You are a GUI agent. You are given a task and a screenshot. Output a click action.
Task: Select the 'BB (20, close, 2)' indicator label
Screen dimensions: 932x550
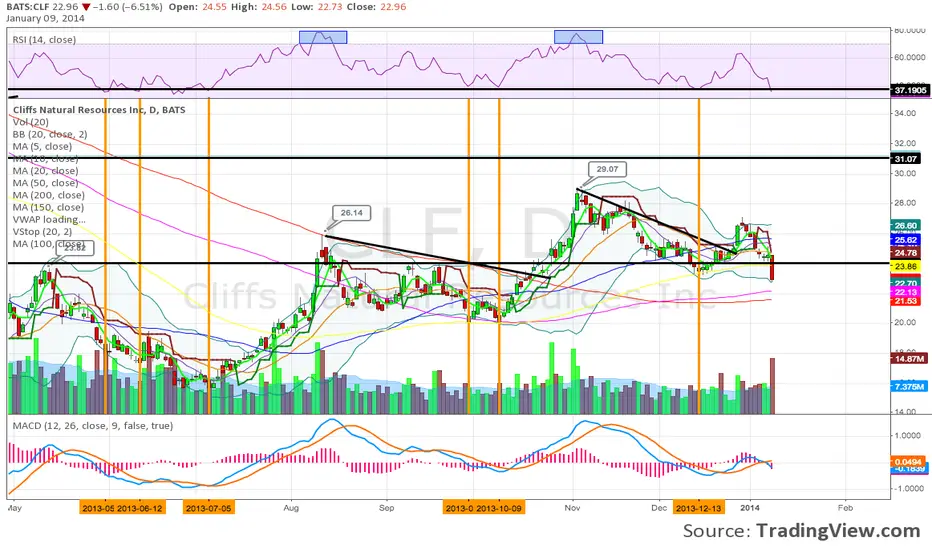(50, 134)
